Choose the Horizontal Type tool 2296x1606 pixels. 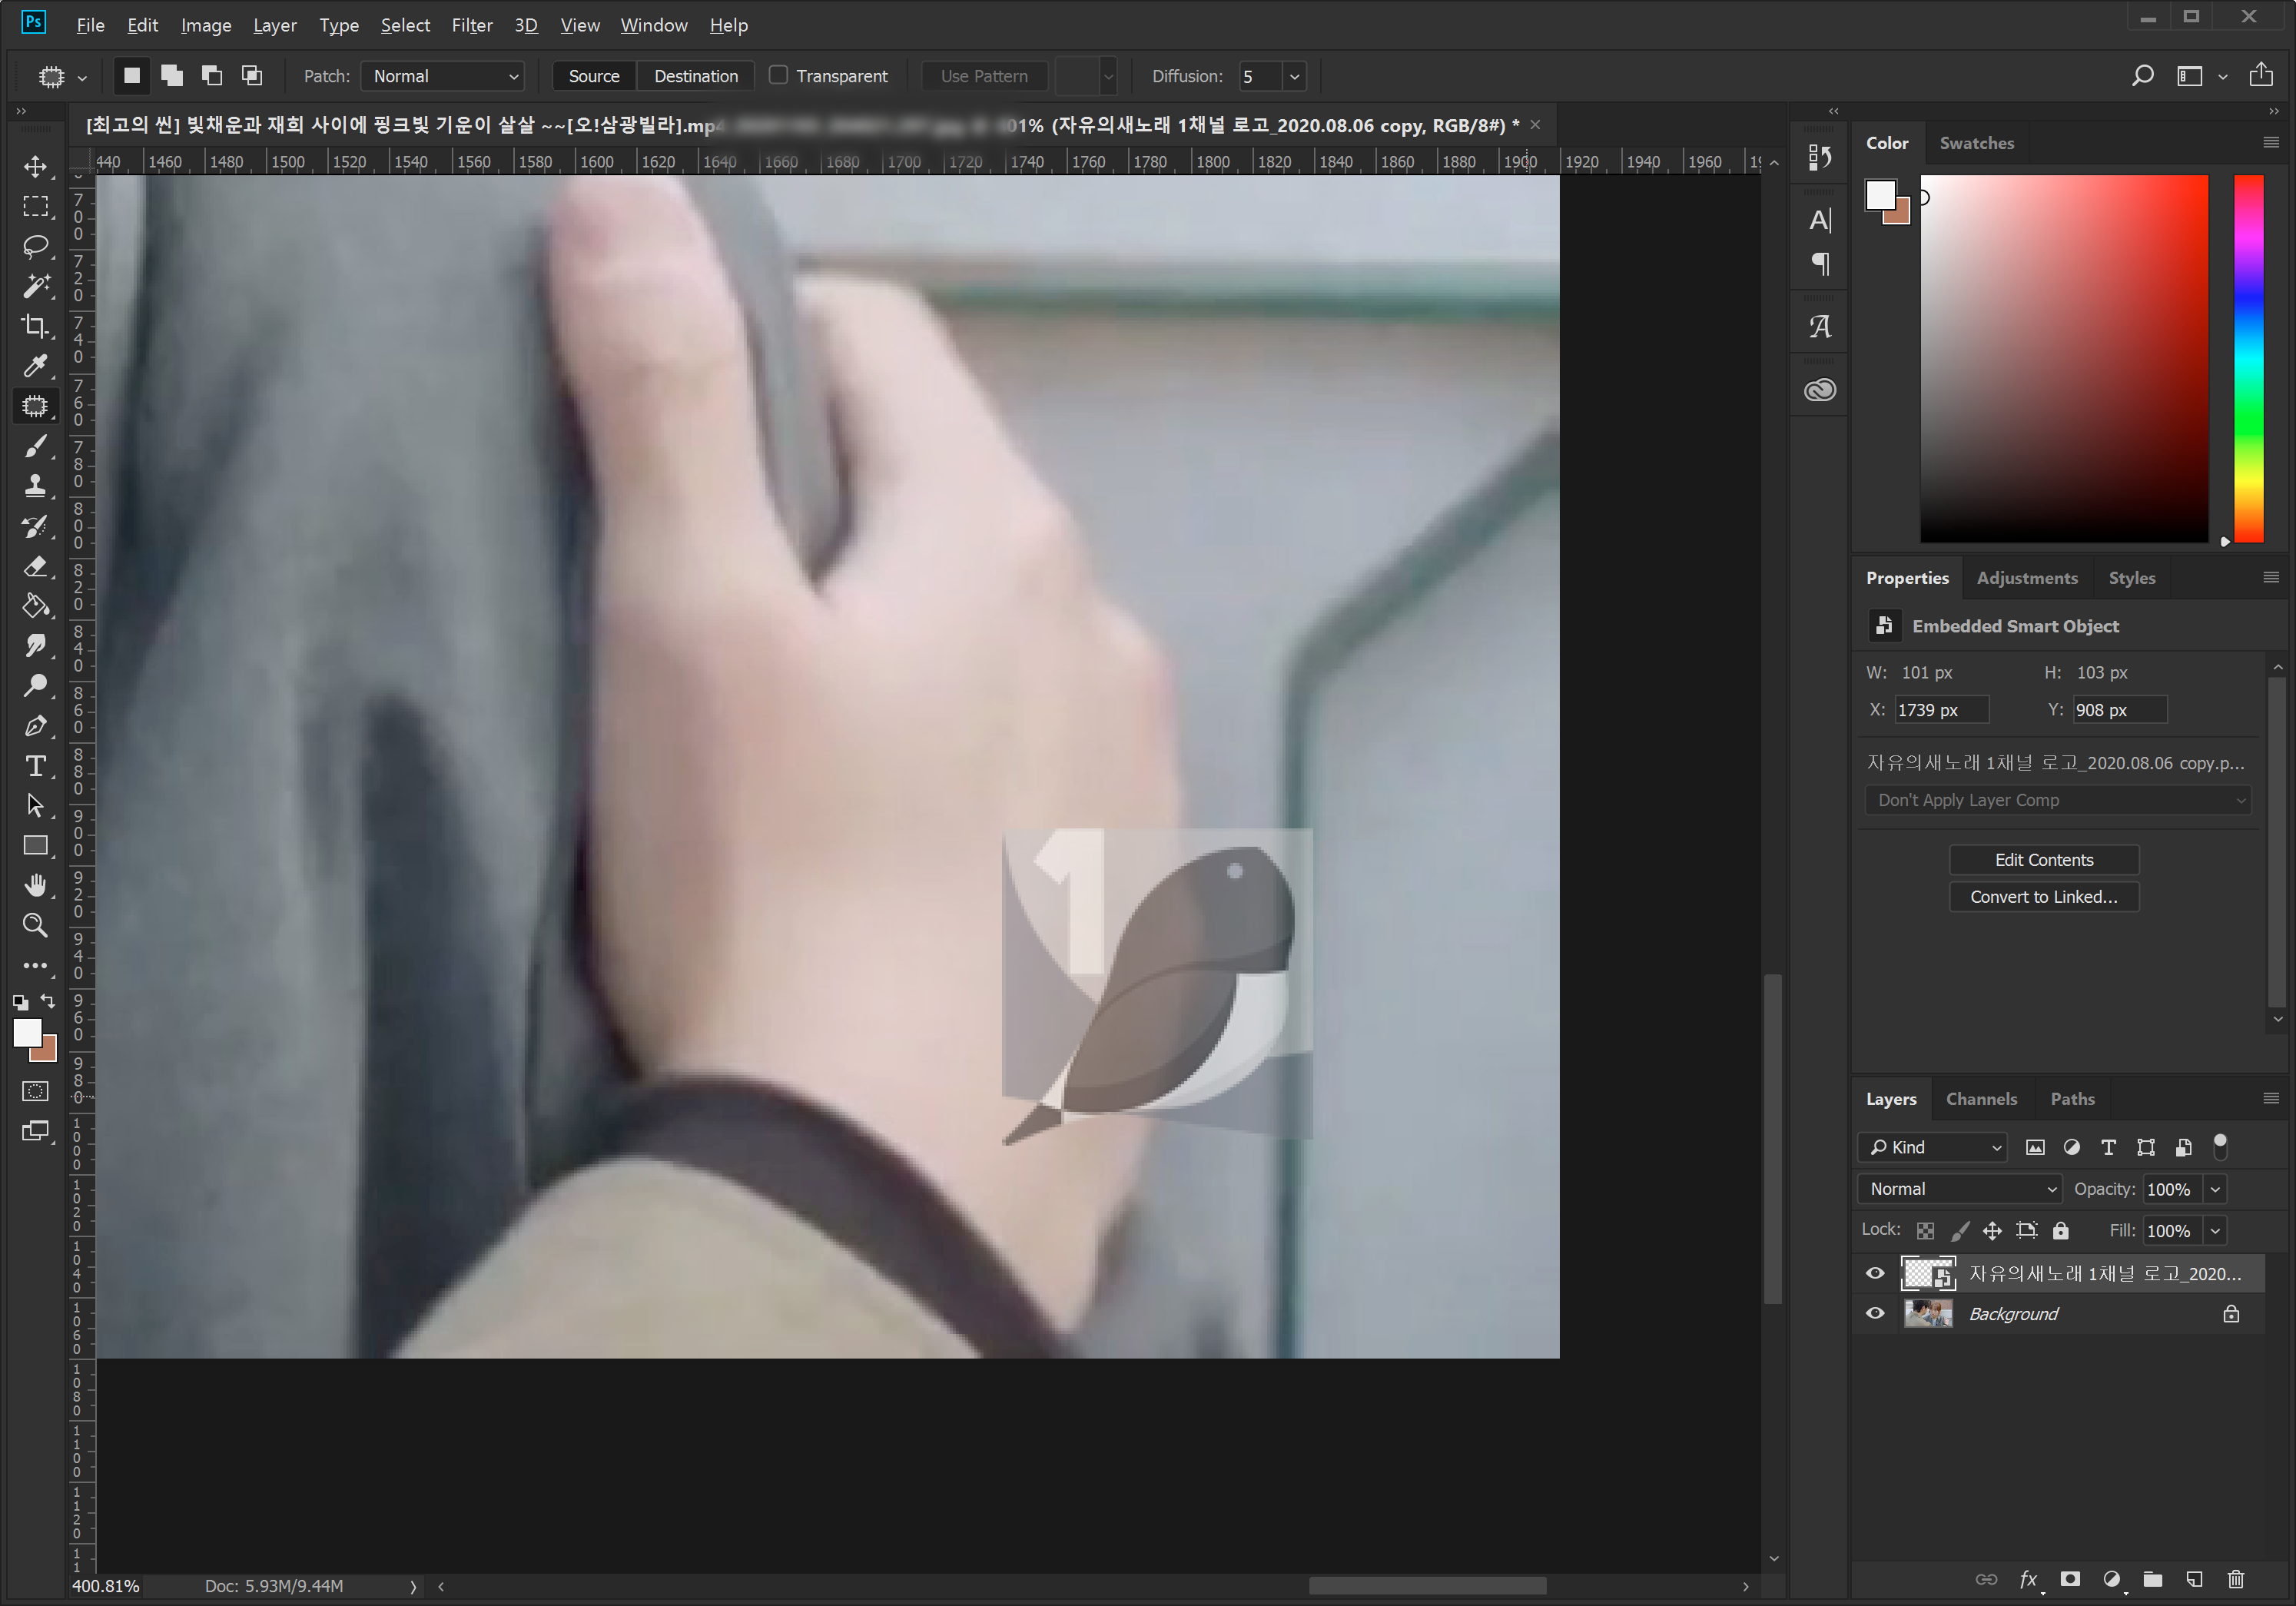click(x=35, y=766)
